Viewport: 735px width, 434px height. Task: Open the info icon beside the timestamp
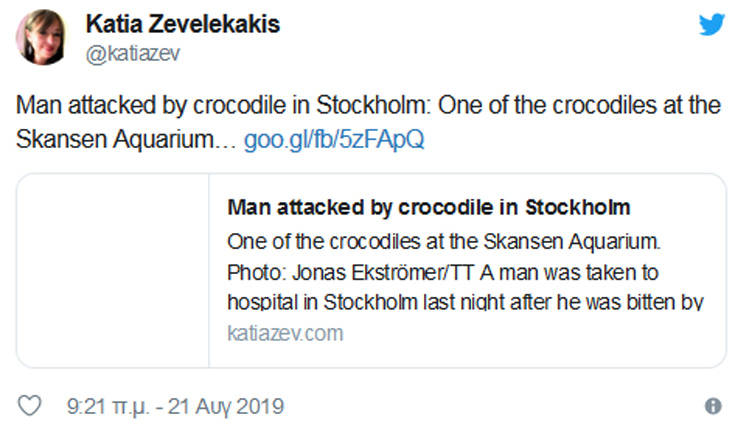pos(712,407)
